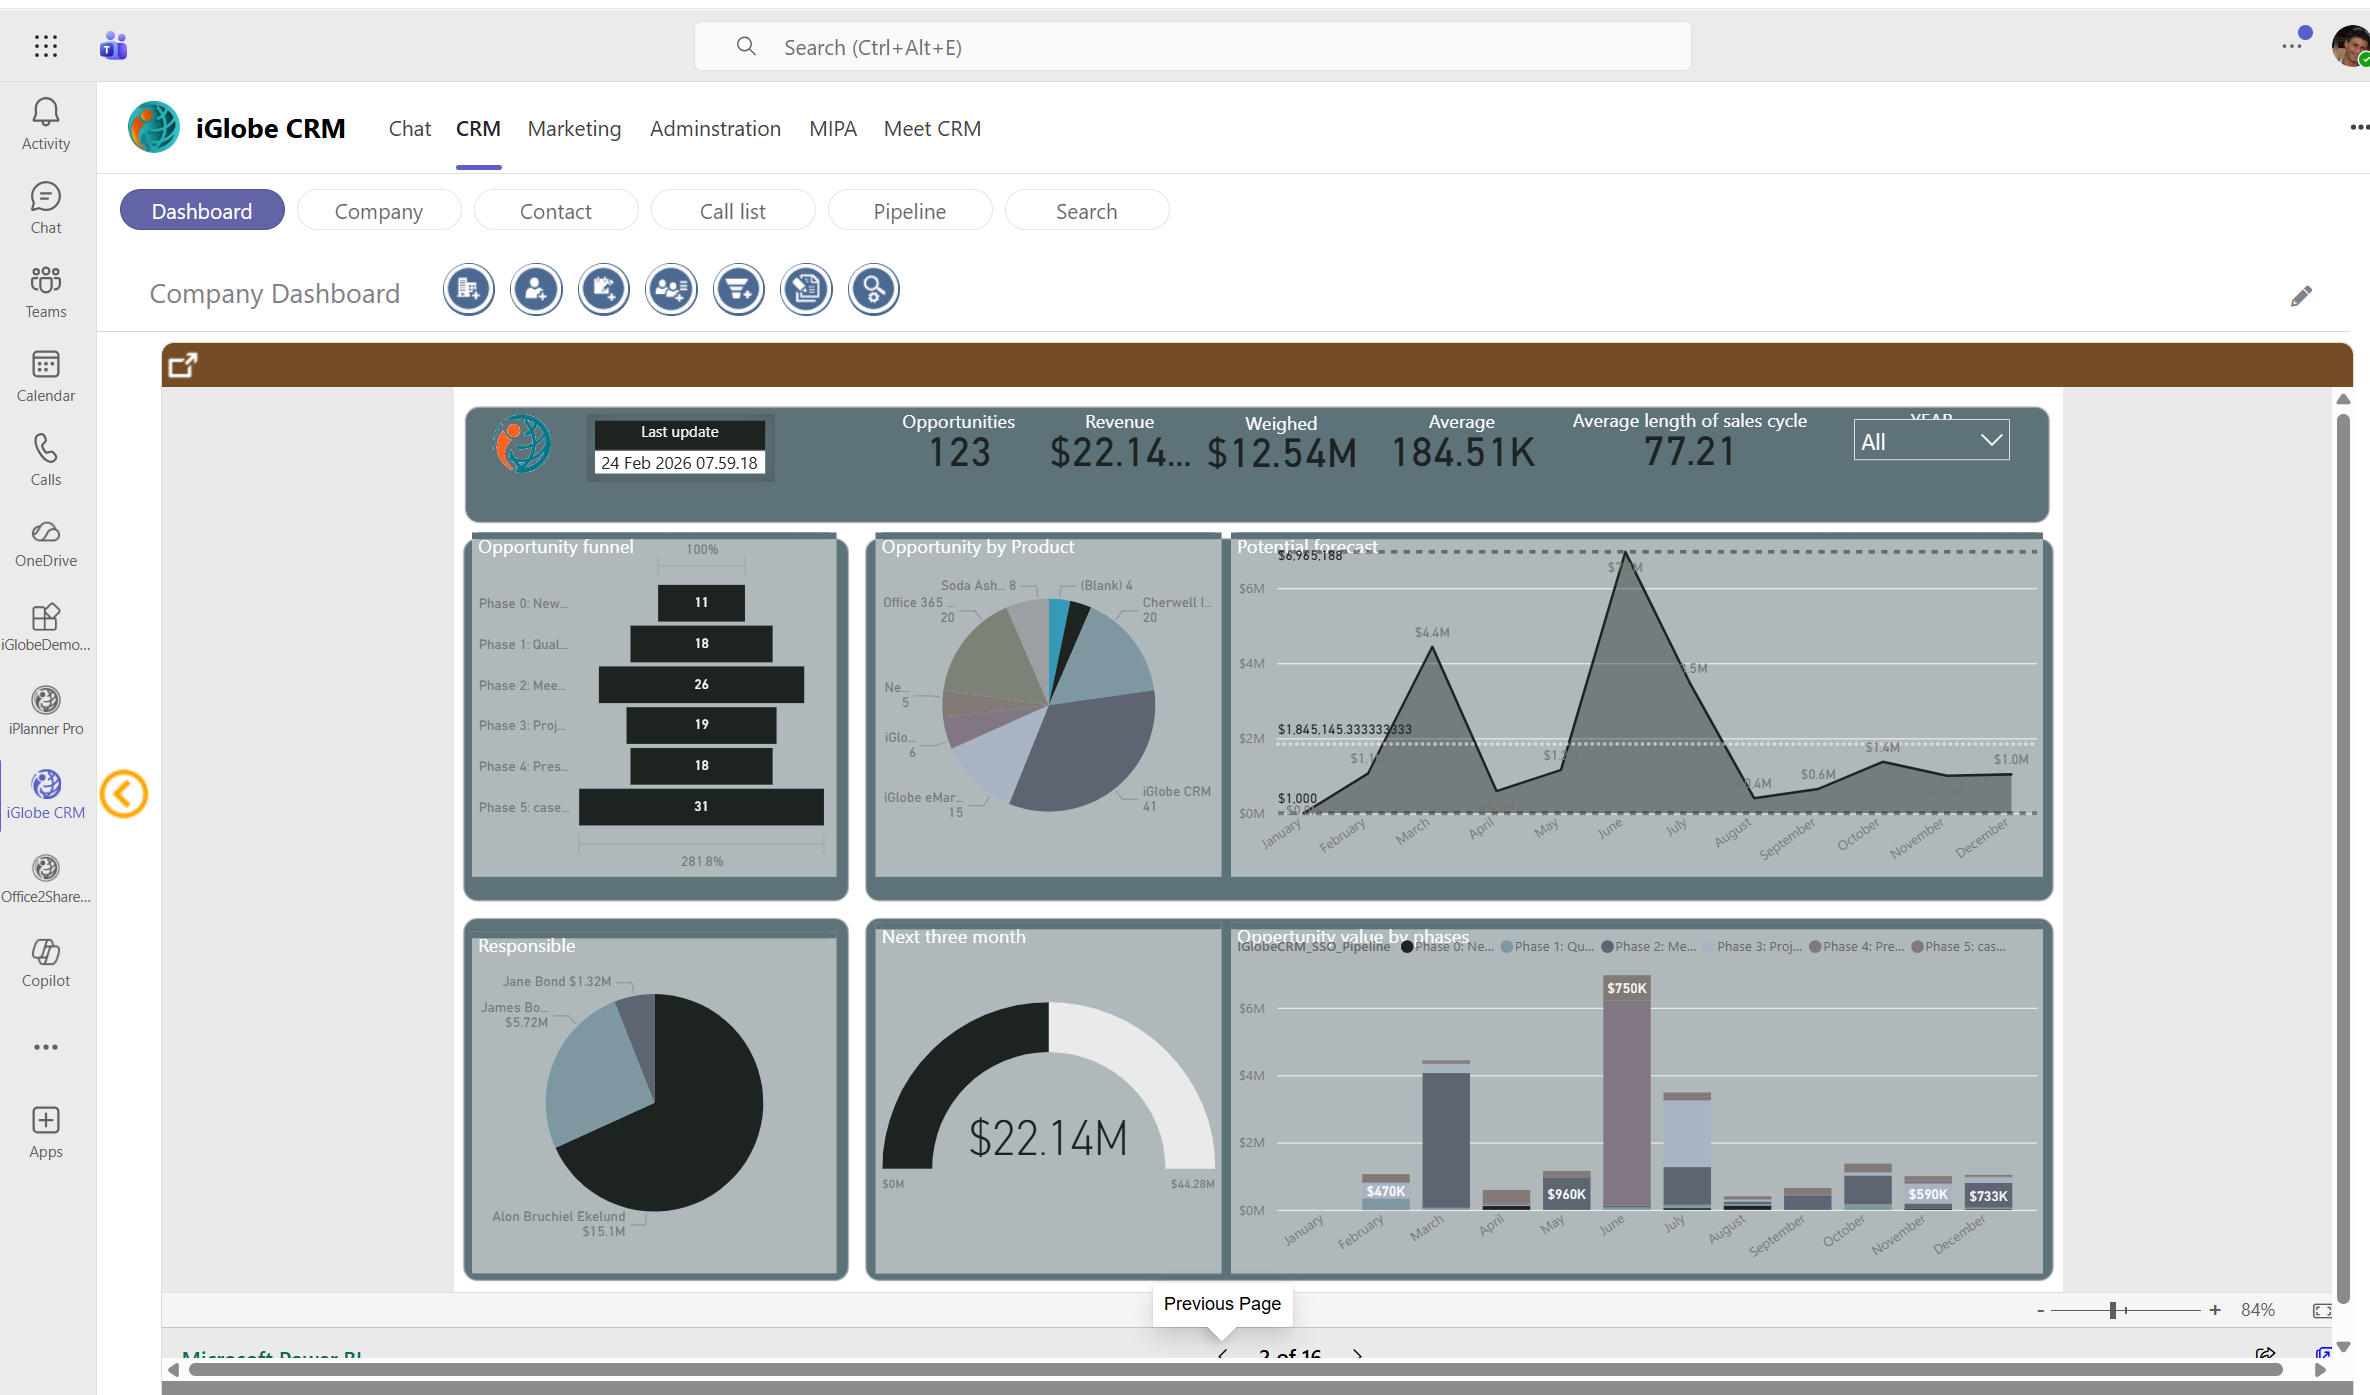Click the add note/activity icon
The width and height of the screenshot is (2370, 1395).
coord(603,290)
